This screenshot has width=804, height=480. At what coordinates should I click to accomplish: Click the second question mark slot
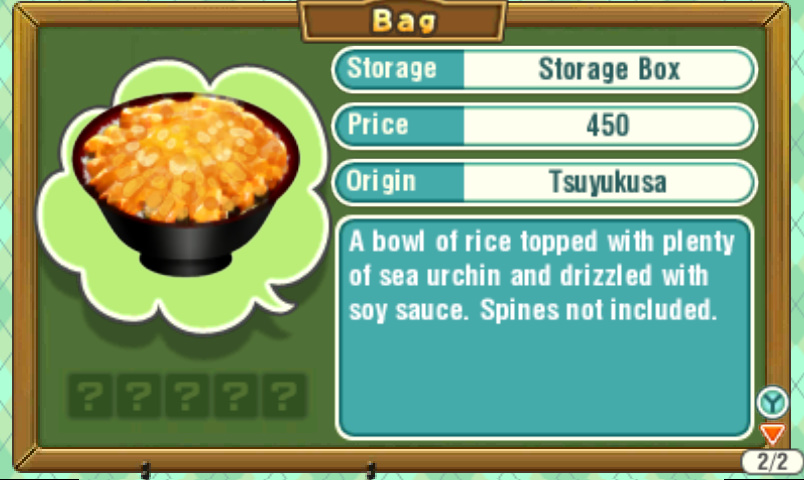(138, 395)
